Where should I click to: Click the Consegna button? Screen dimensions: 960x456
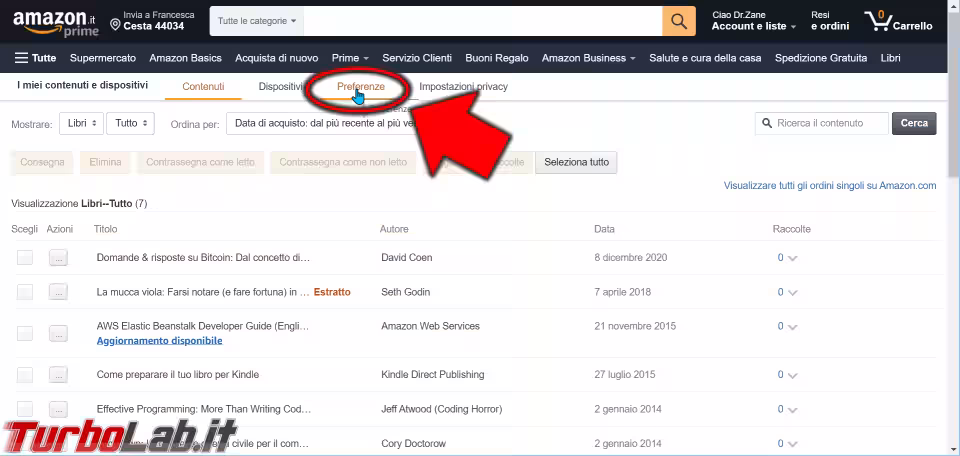[42, 162]
